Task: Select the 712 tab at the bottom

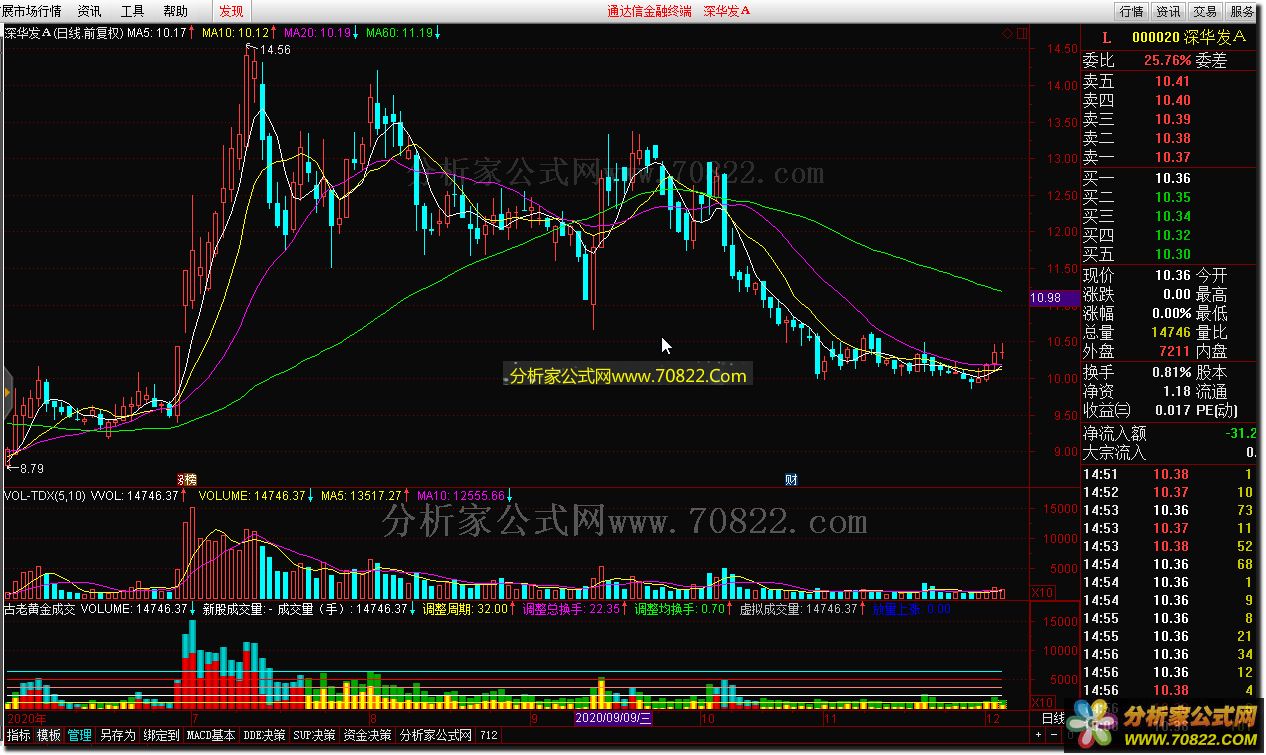Action: 489,735
